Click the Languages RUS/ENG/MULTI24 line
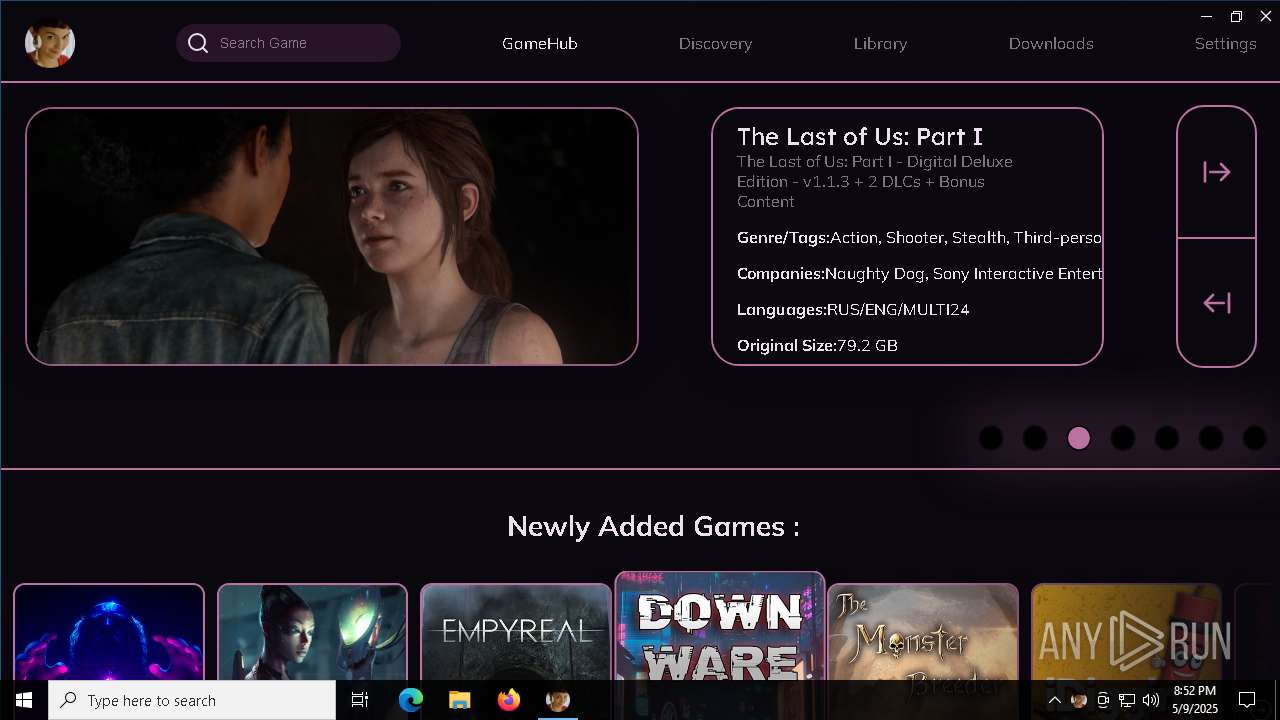1280x720 pixels. [853, 310]
